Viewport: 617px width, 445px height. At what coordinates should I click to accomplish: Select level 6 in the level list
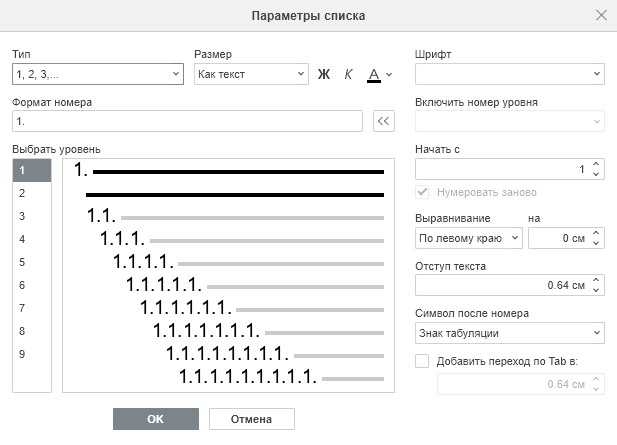click(32, 285)
